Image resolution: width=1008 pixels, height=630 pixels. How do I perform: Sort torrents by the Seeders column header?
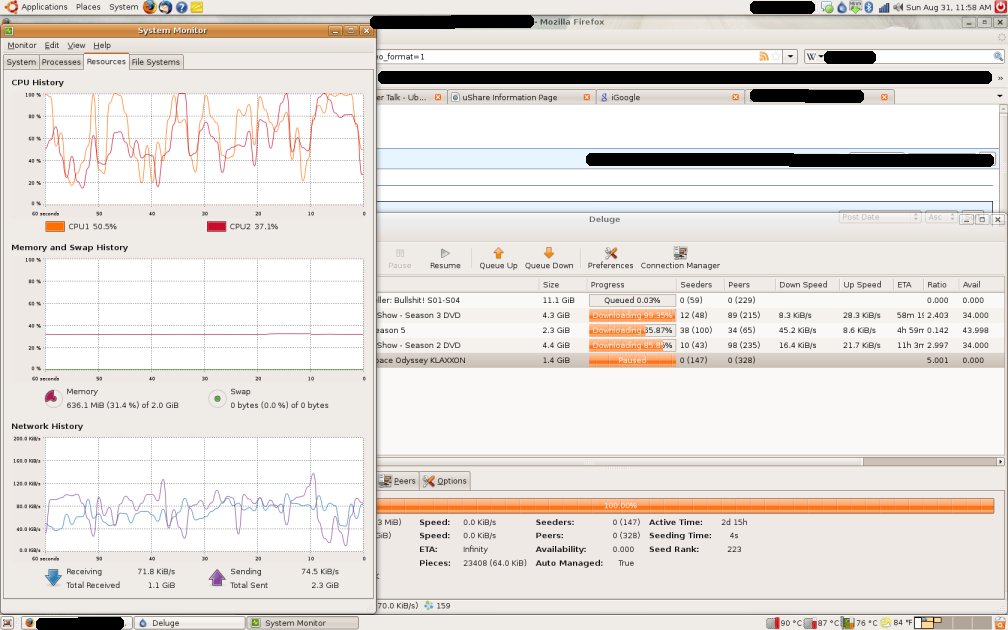pos(699,285)
